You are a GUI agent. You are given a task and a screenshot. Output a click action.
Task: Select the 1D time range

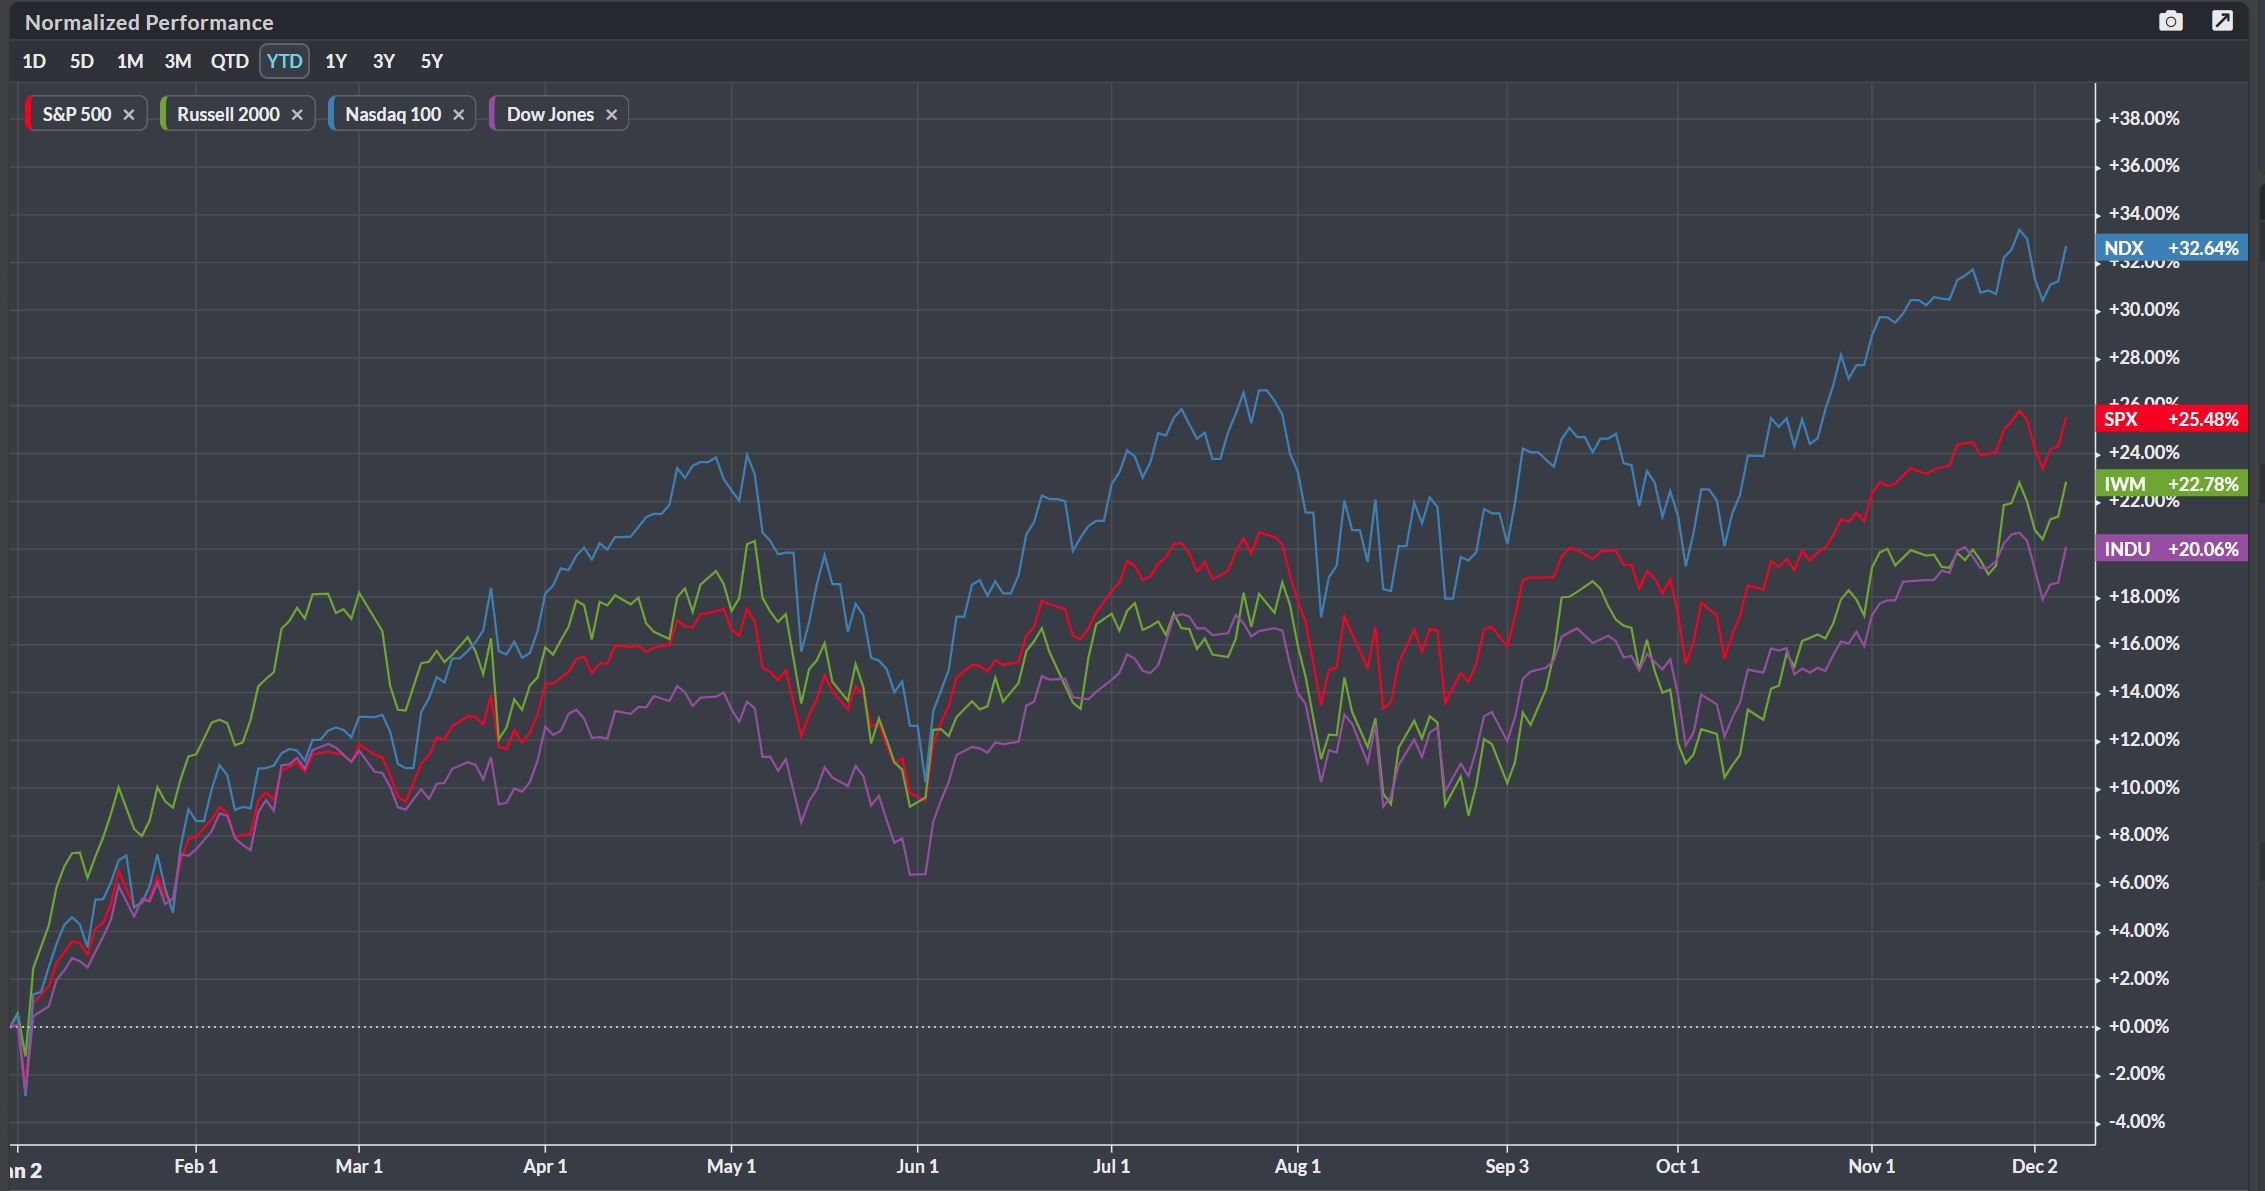click(x=34, y=61)
